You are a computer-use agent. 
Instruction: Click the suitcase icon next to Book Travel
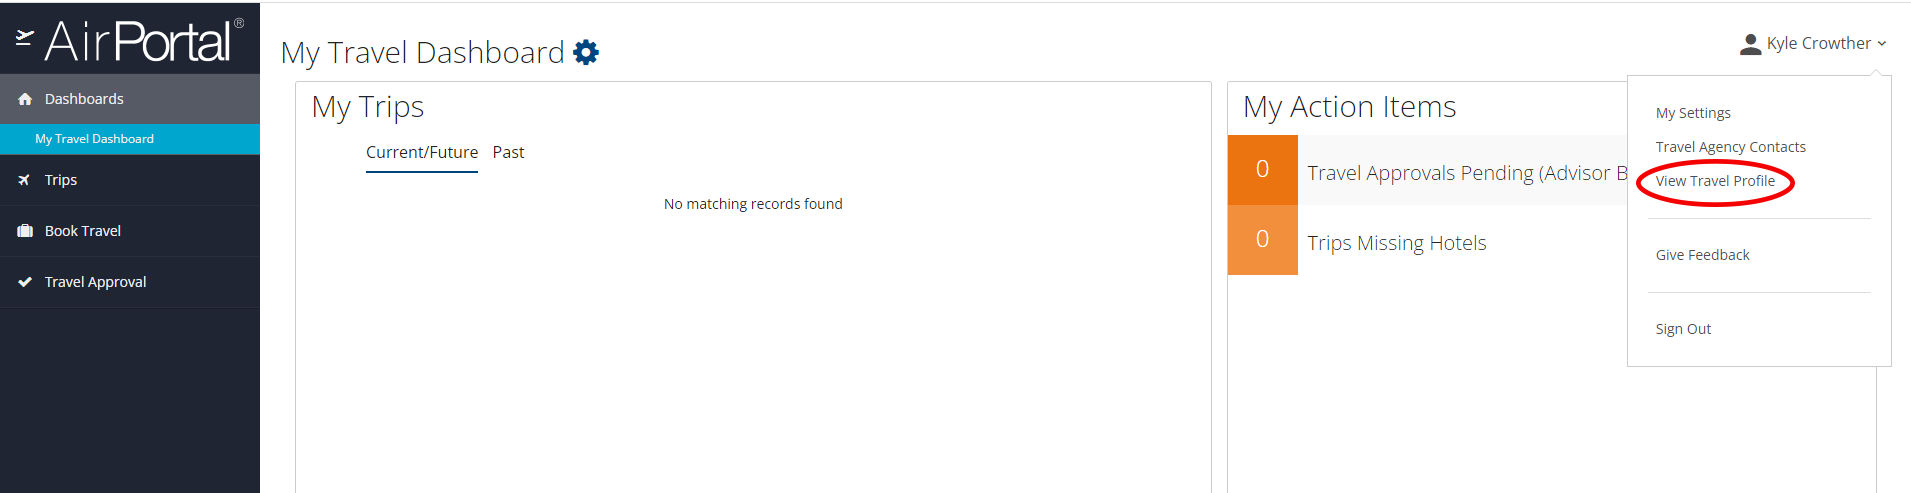point(25,231)
